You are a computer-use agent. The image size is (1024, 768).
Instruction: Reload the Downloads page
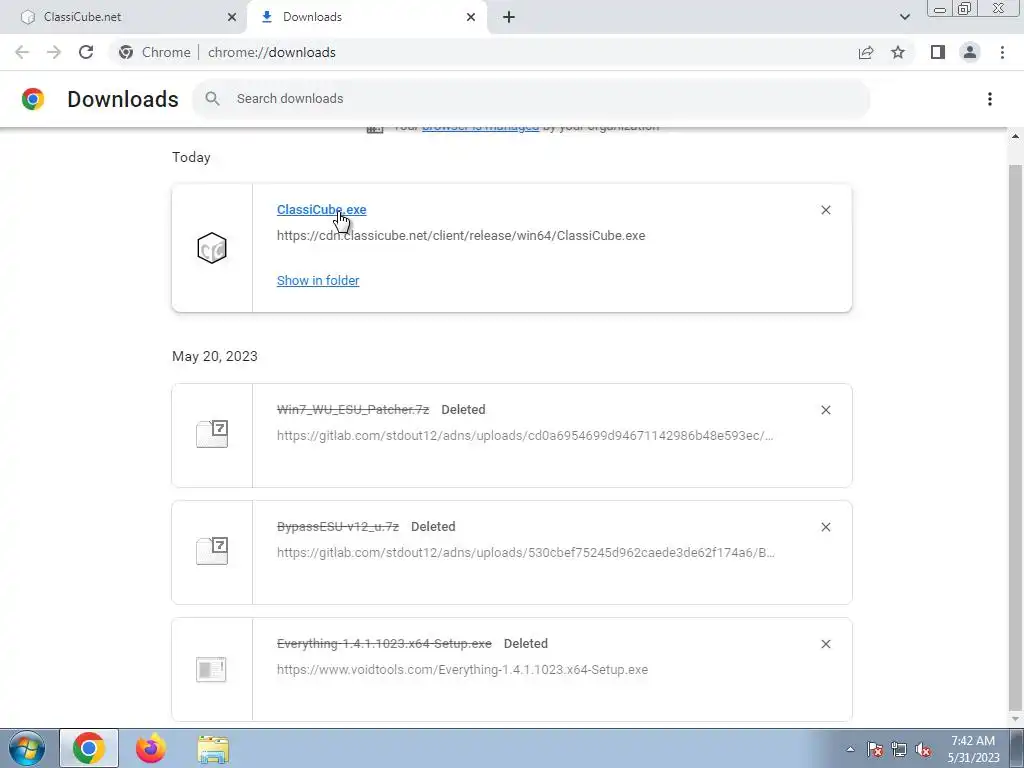coord(86,52)
